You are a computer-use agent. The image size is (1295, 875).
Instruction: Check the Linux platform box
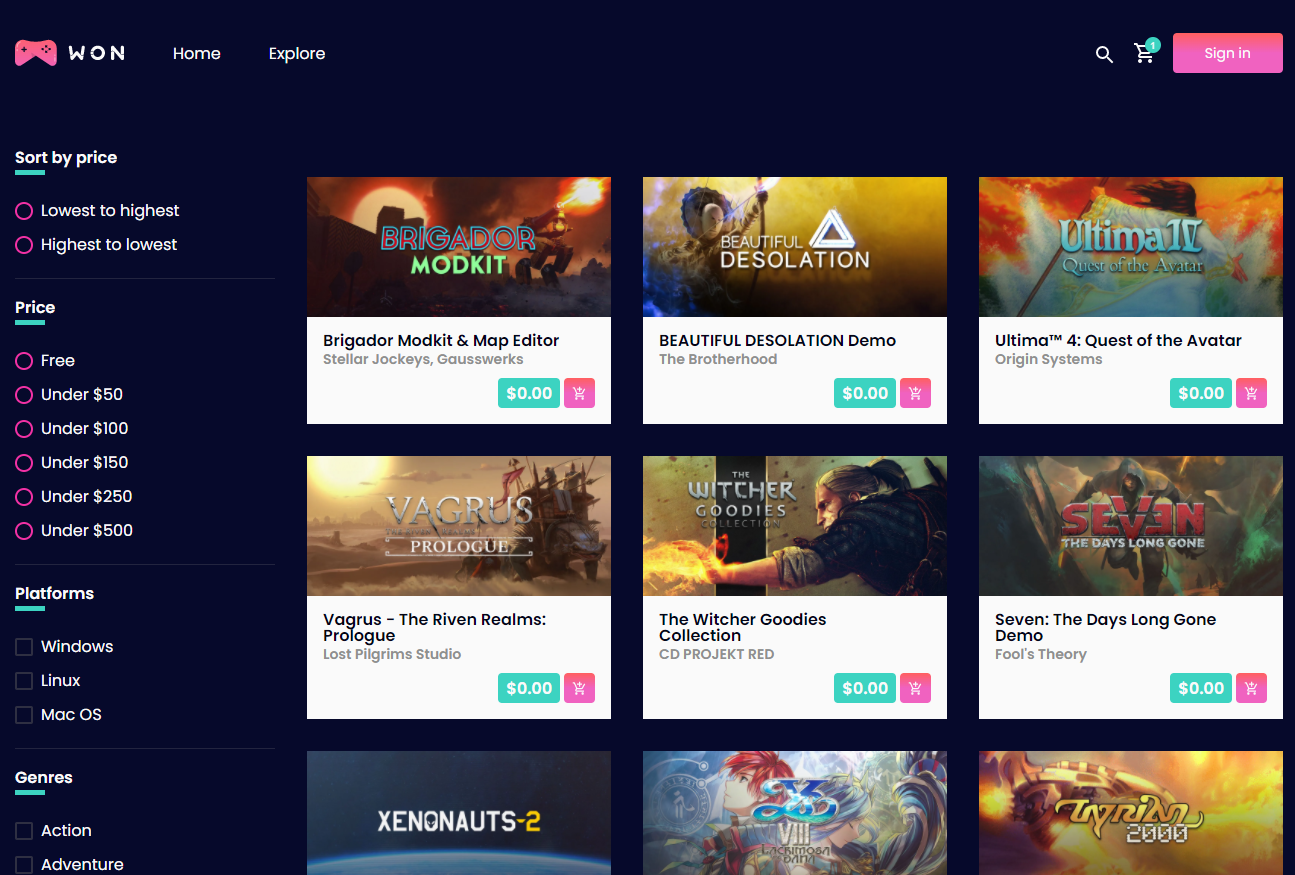(x=24, y=681)
